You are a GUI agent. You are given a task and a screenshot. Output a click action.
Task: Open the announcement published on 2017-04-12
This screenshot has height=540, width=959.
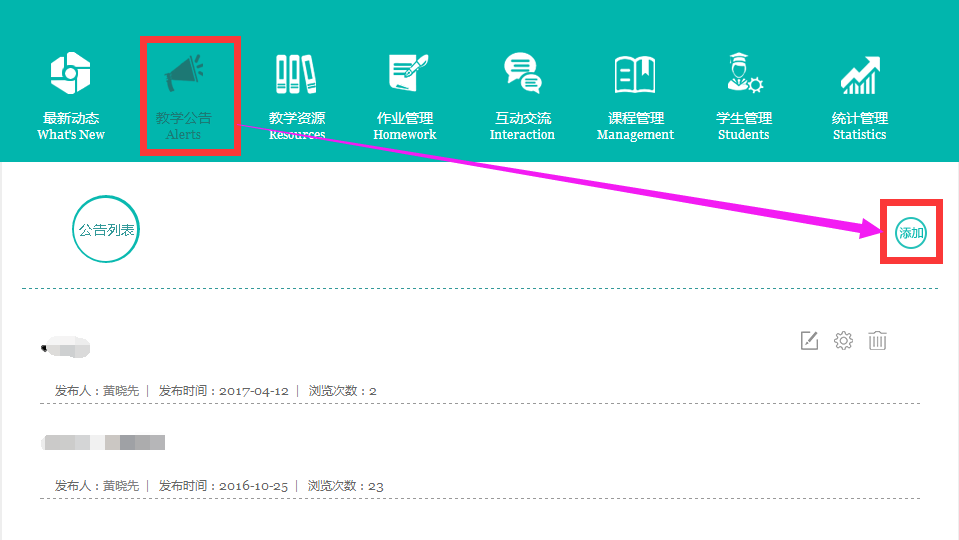[66, 348]
